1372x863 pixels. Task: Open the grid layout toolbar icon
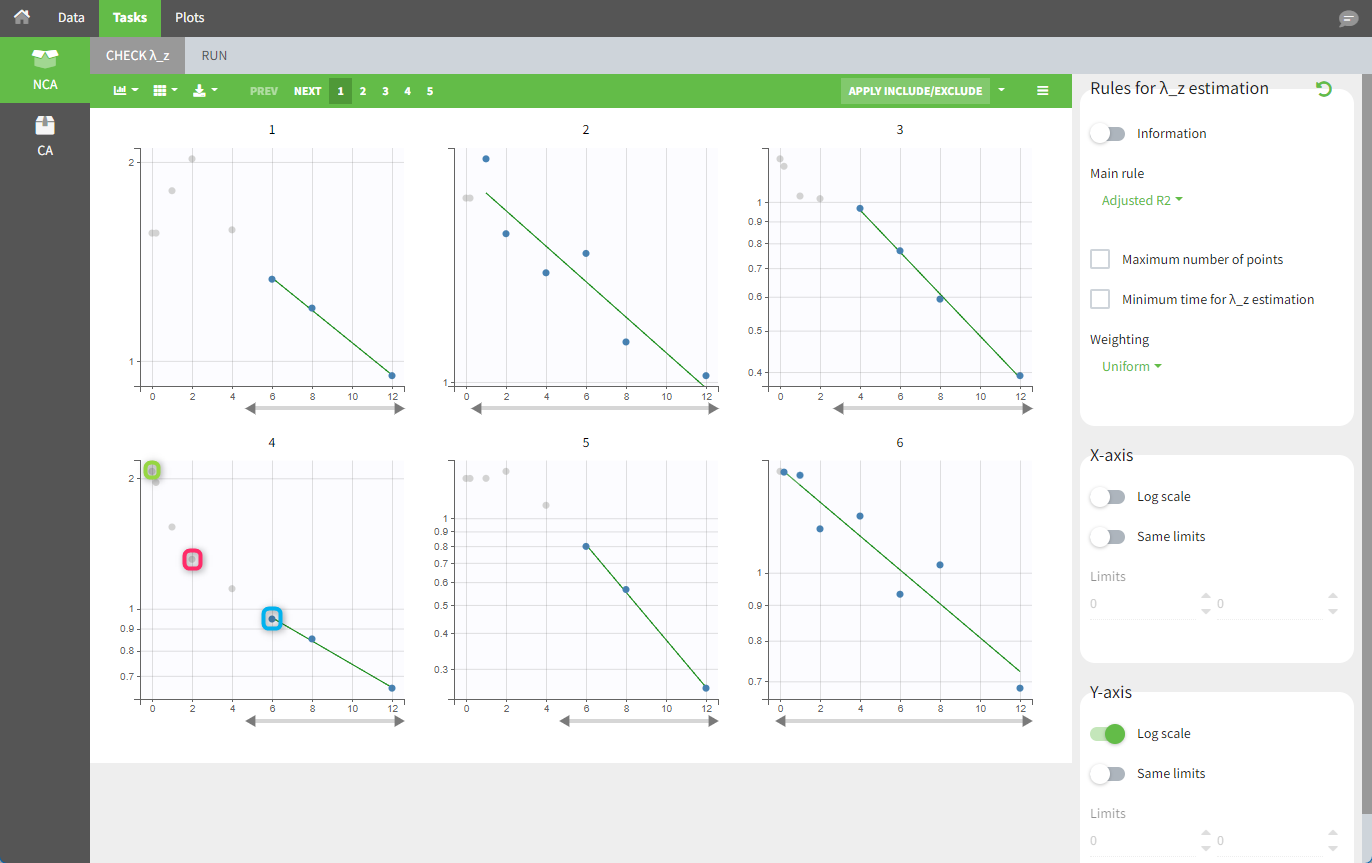[x=164, y=91]
